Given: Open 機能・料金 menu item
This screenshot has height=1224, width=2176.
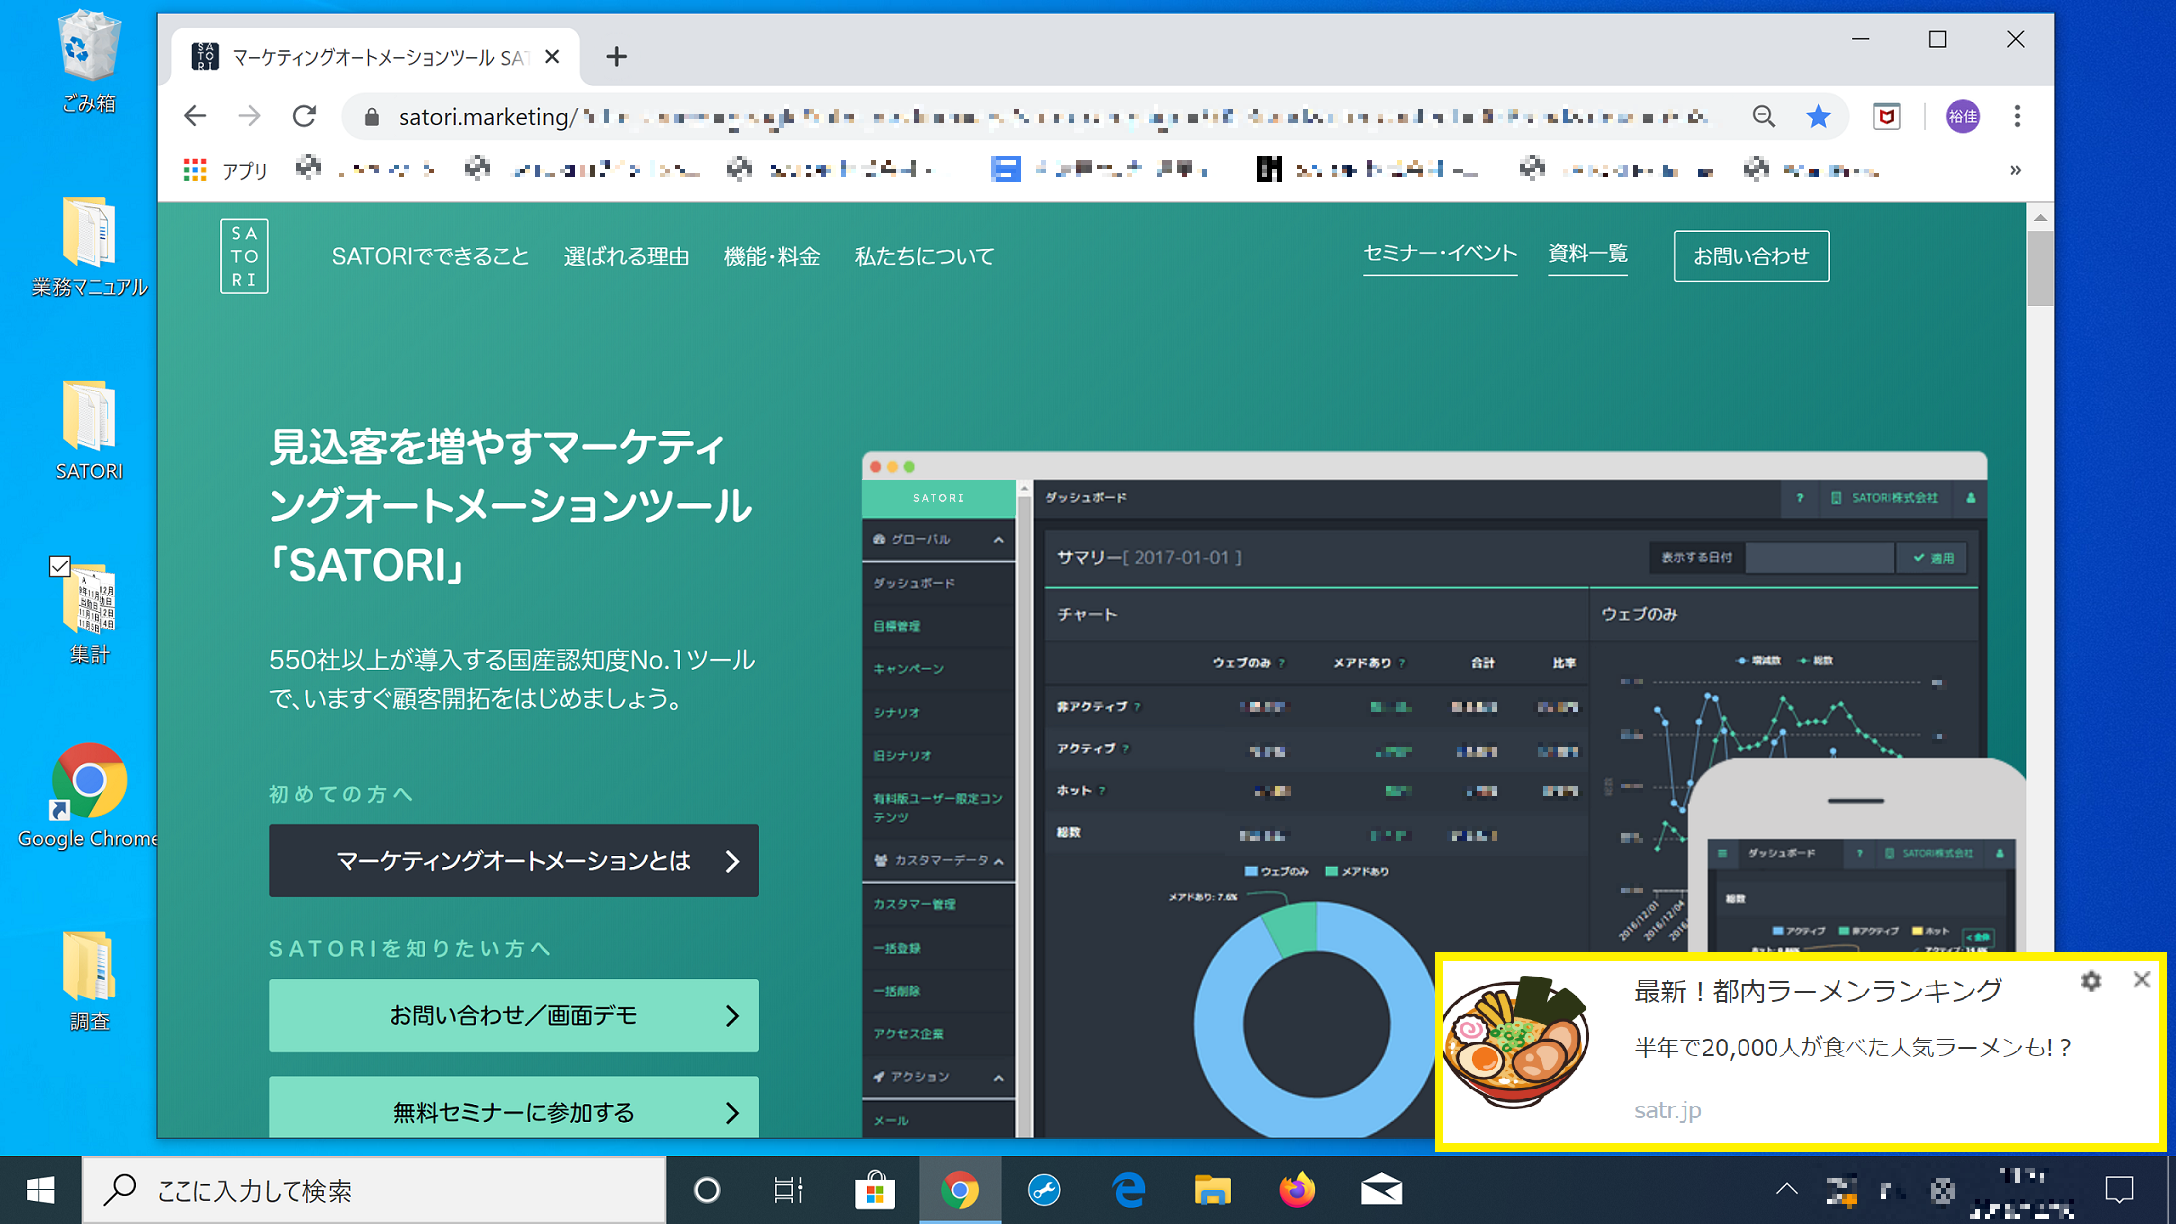Looking at the screenshot, I should coord(771,257).
